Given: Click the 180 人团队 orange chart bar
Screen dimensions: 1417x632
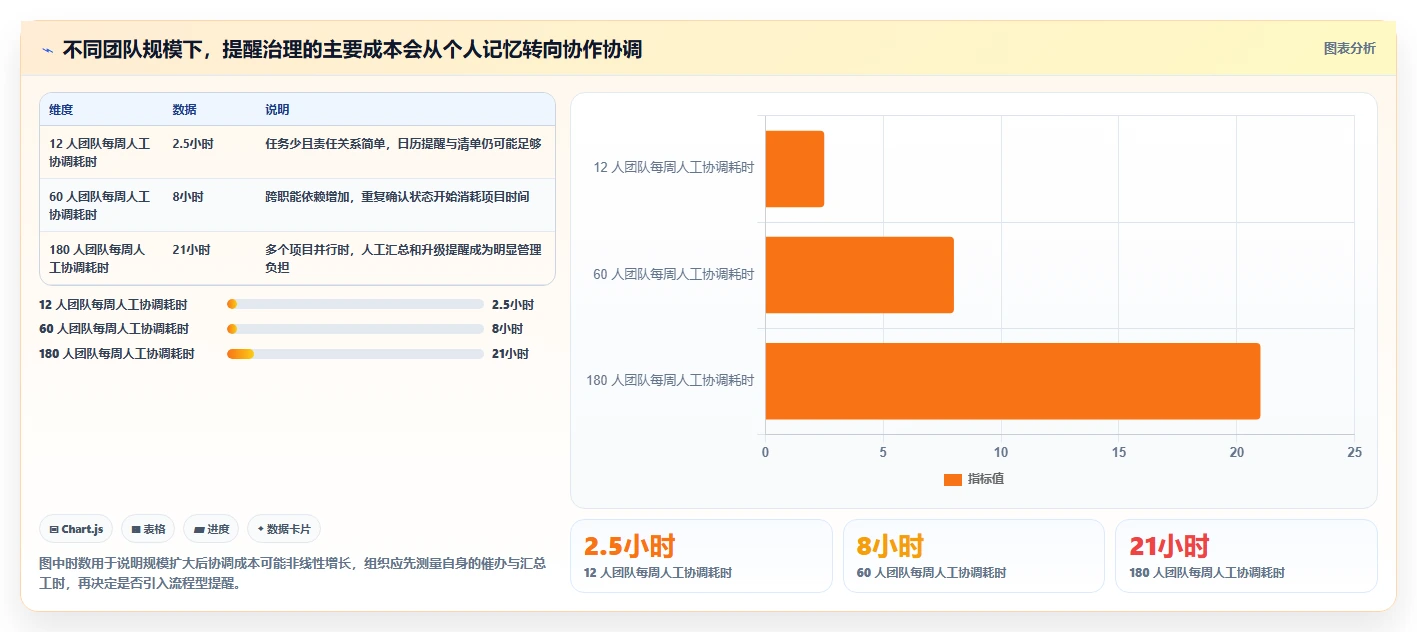Looking at the screenshot, I should (1013, 381).
